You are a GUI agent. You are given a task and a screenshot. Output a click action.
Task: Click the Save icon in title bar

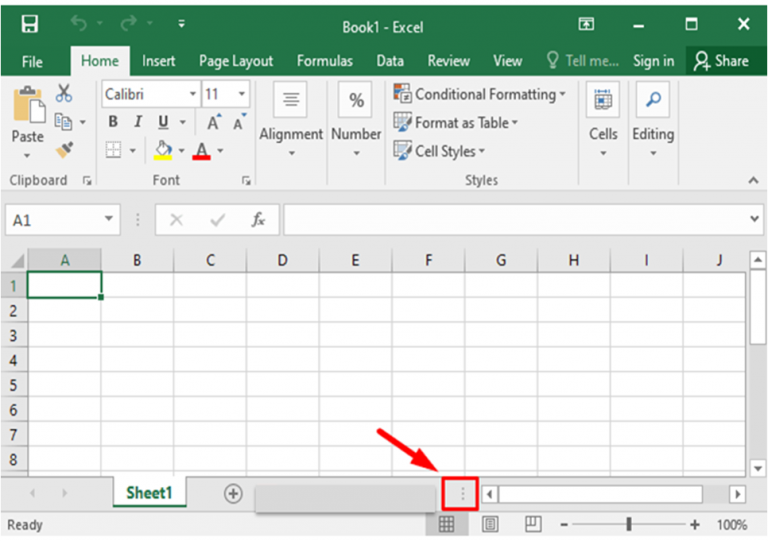point(29,24)
